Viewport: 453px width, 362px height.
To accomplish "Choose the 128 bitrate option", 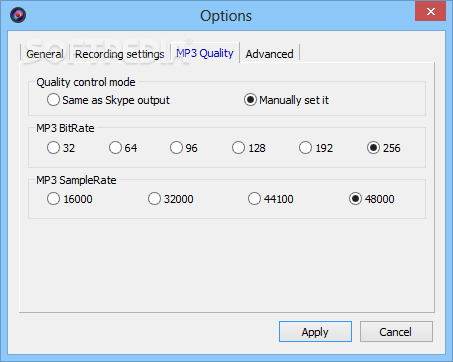I will (x=249, y=148).
